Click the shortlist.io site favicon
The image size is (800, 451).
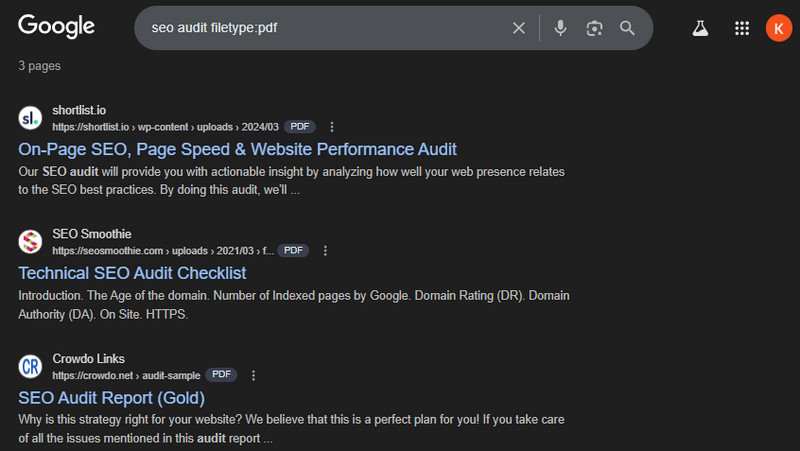point(30,118)
